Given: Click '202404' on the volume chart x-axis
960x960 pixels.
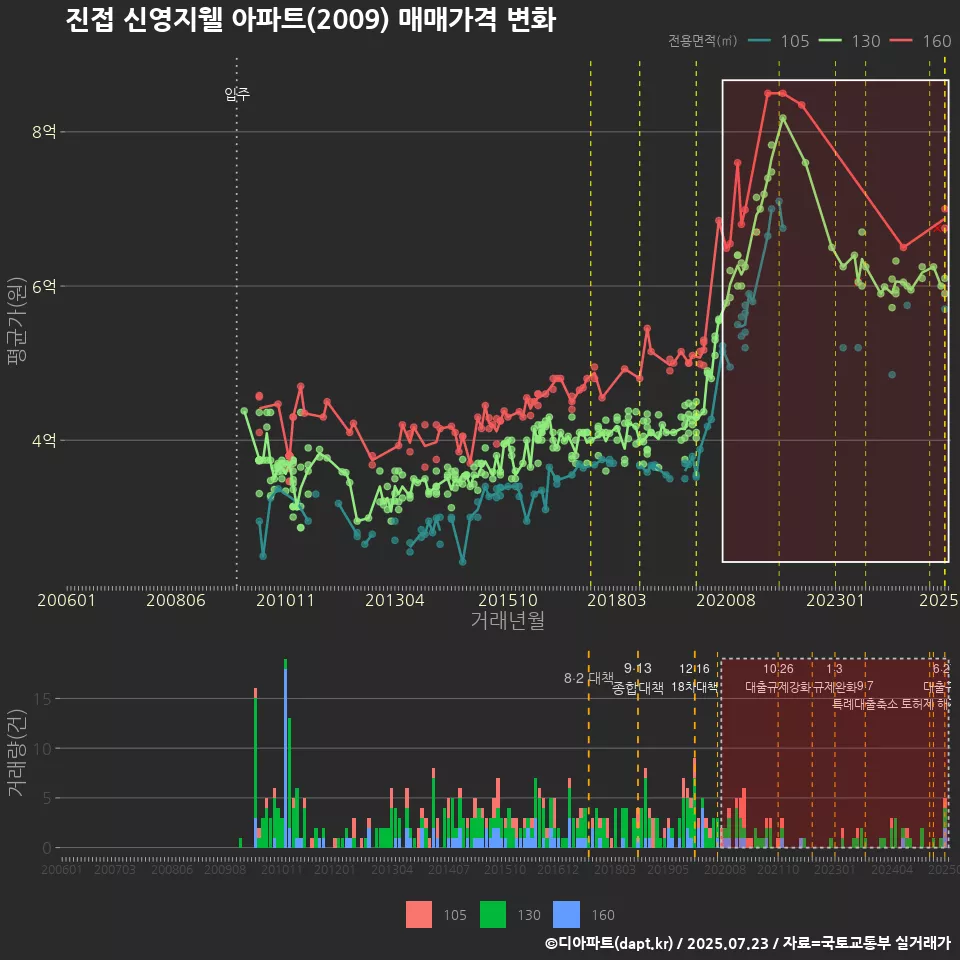Looking at the screenshot, I should click(x=892, y=869).
